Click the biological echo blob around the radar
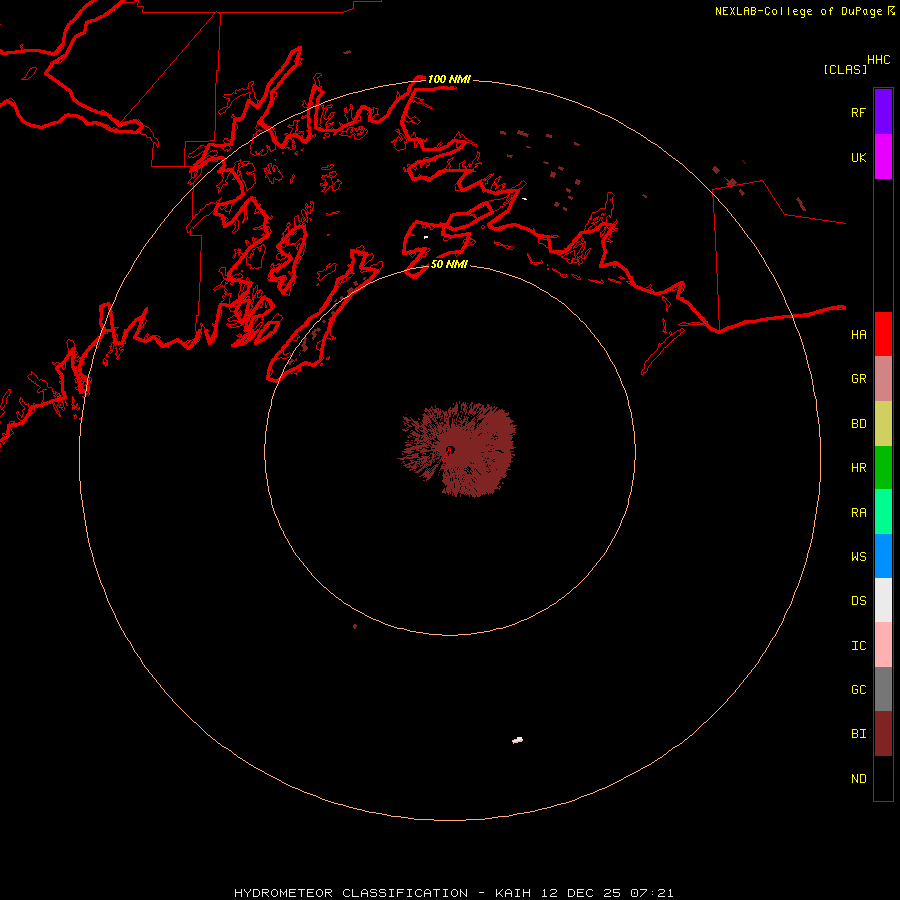The width and height of the screenshot is (900, 900). pos(457,449)
